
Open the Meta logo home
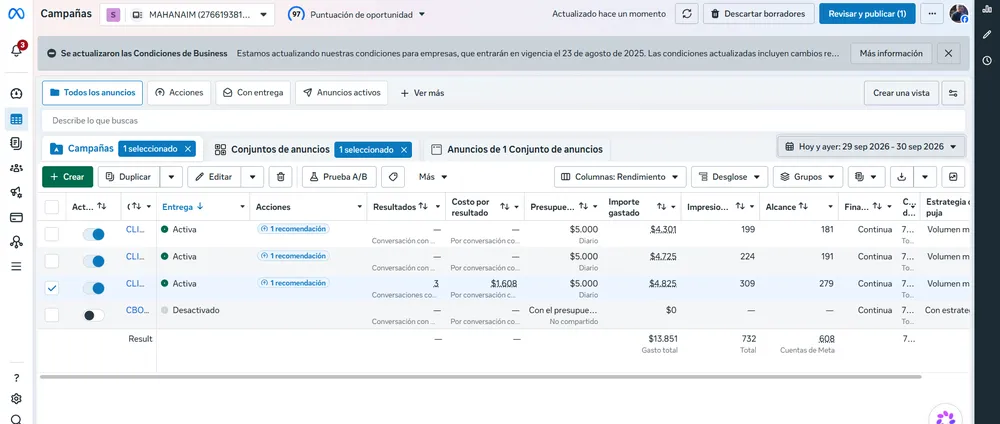[17, 14]
